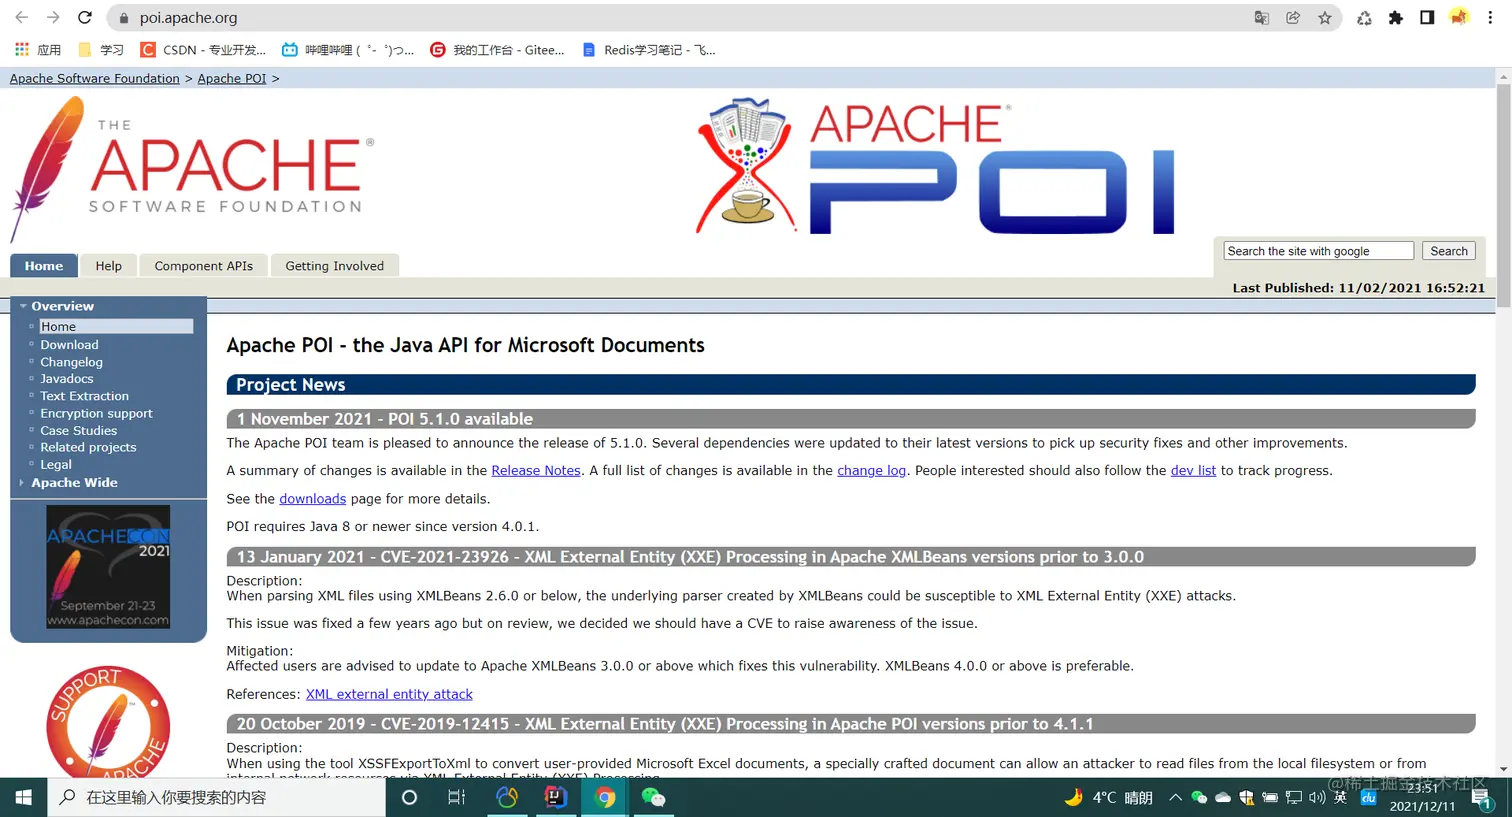Open Related projects in the sidebar
This screenshot has height=817, width=1512.
[88, 447]
